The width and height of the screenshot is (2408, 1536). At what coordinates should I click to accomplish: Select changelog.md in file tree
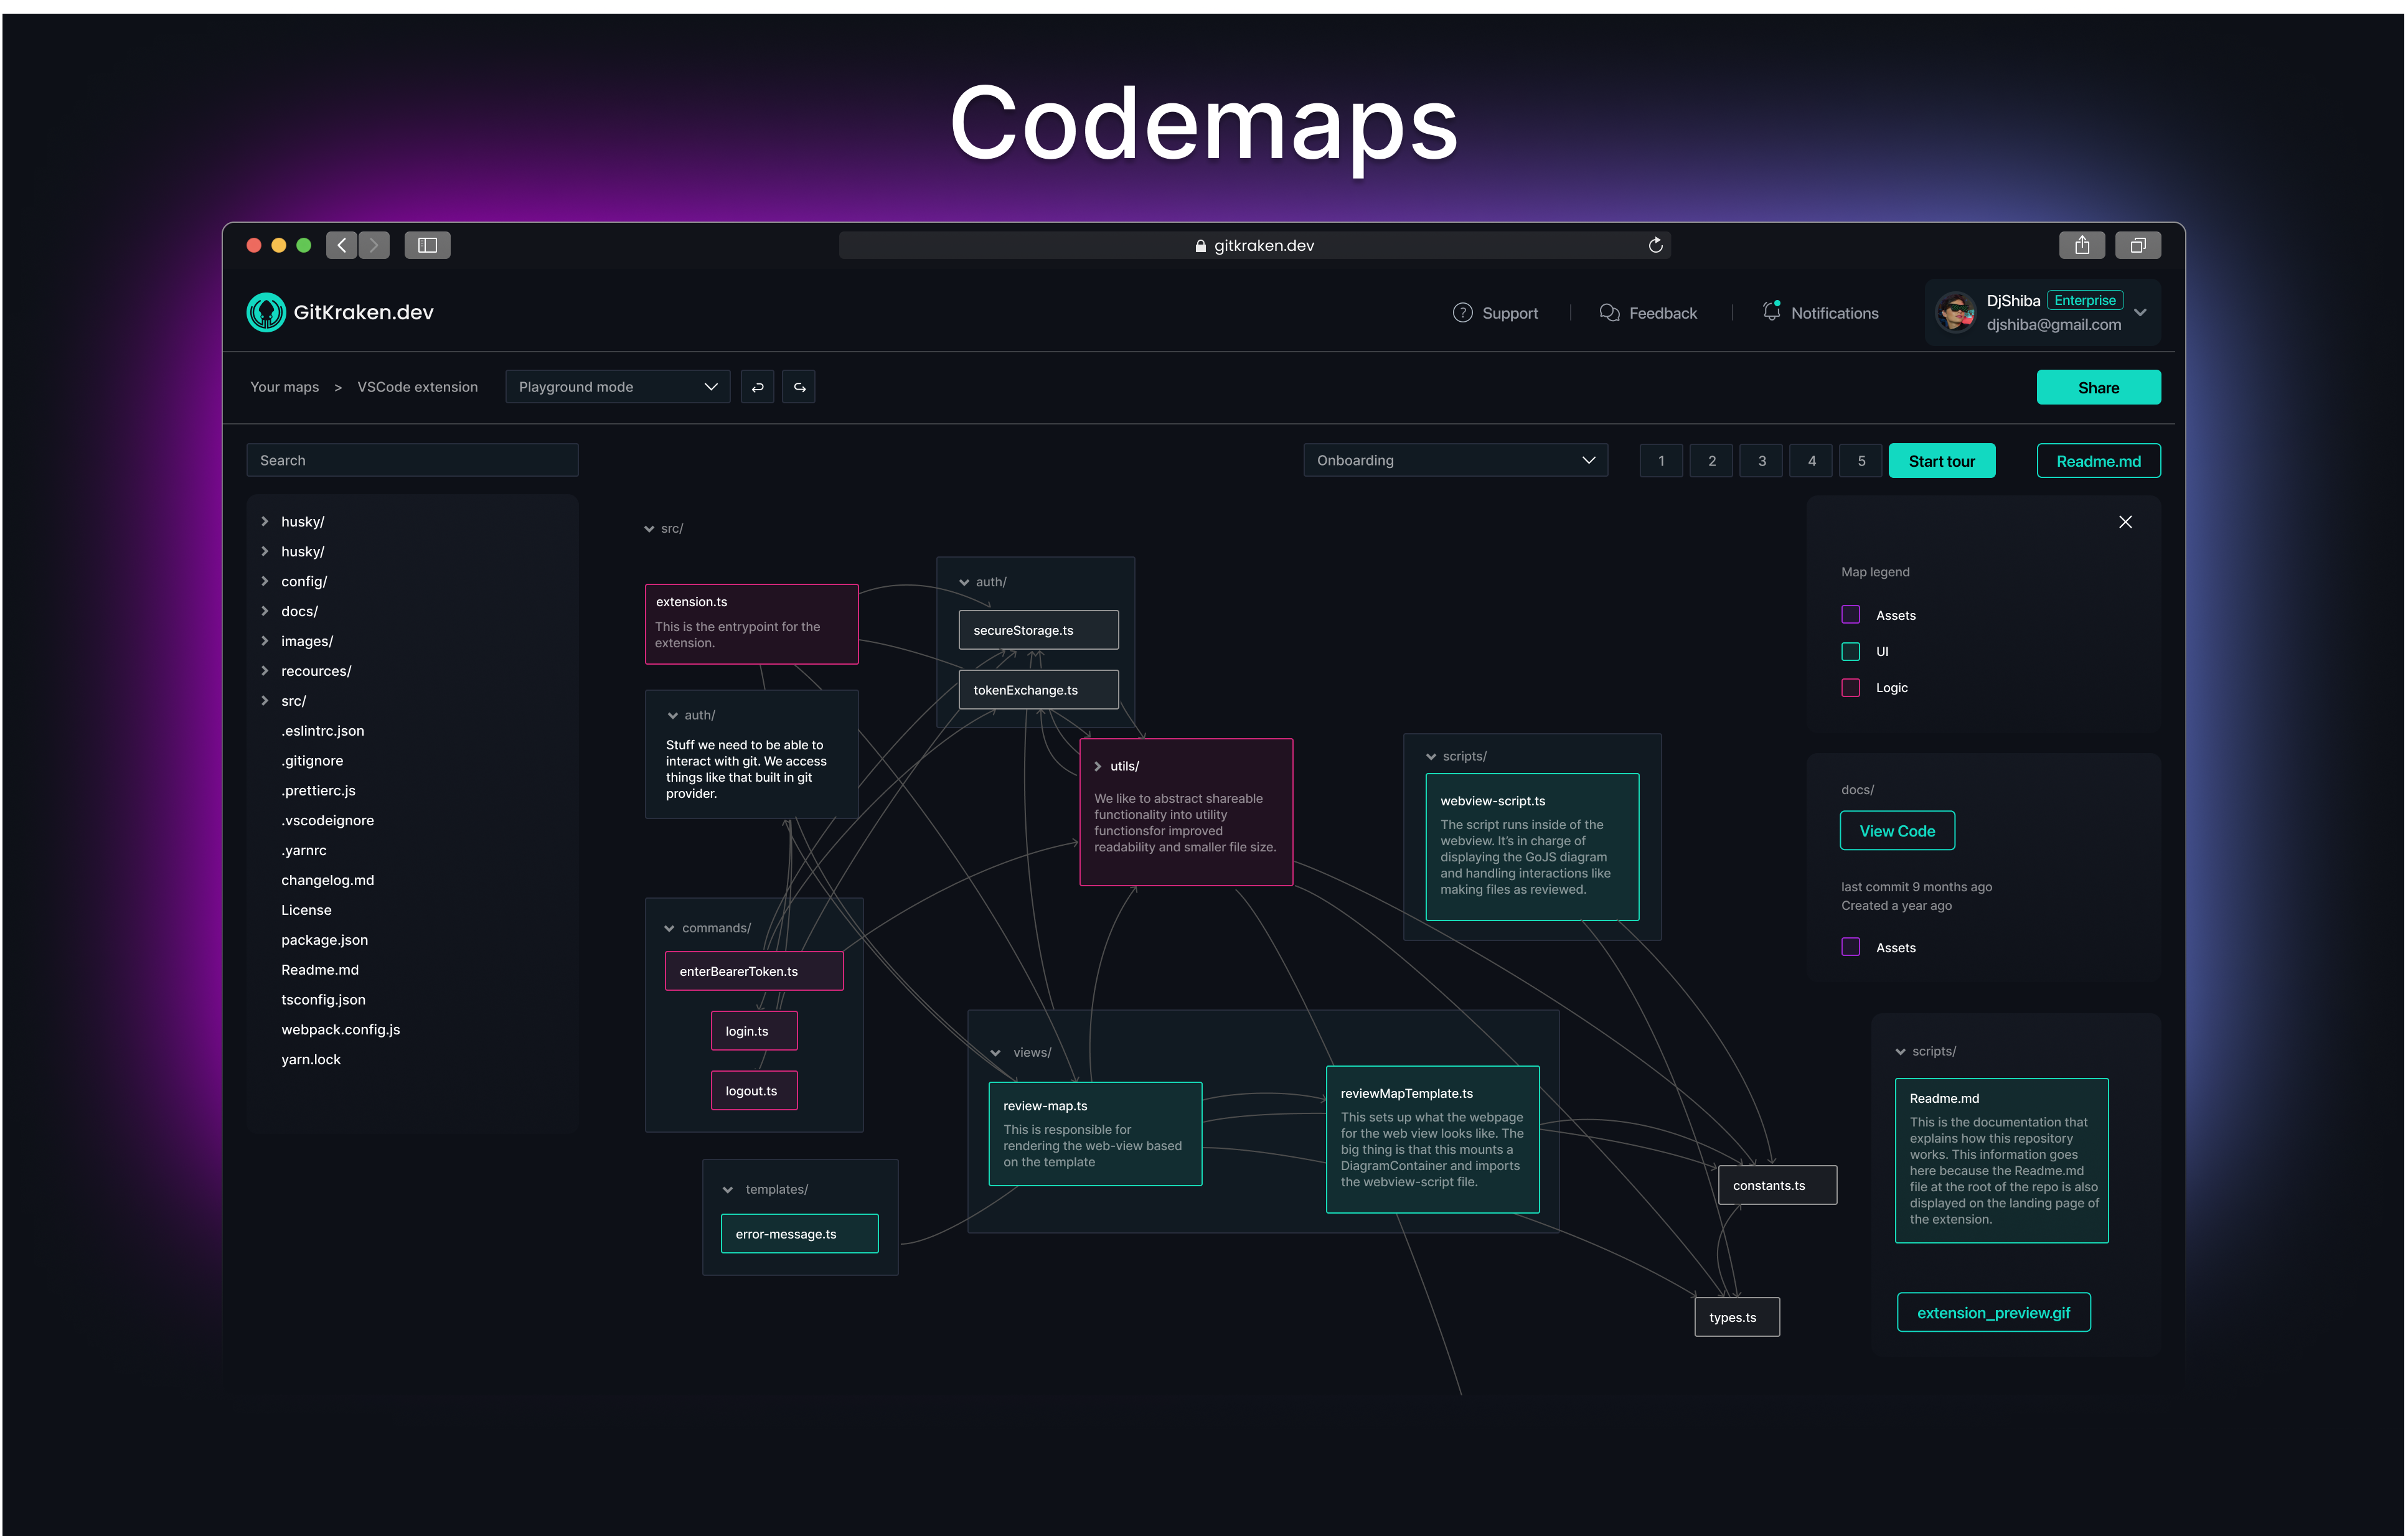(327, 880)
